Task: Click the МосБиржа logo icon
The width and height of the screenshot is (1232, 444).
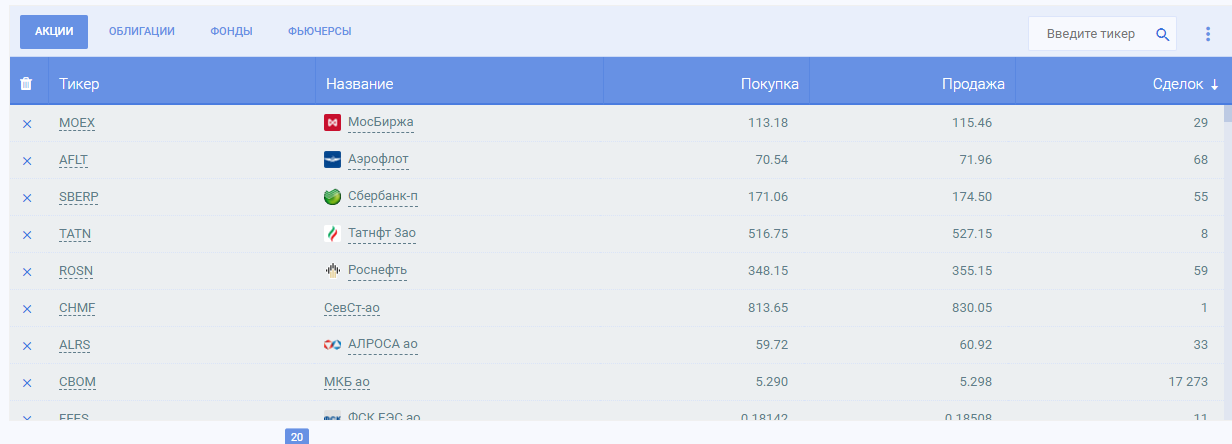Action: [333, 122]
